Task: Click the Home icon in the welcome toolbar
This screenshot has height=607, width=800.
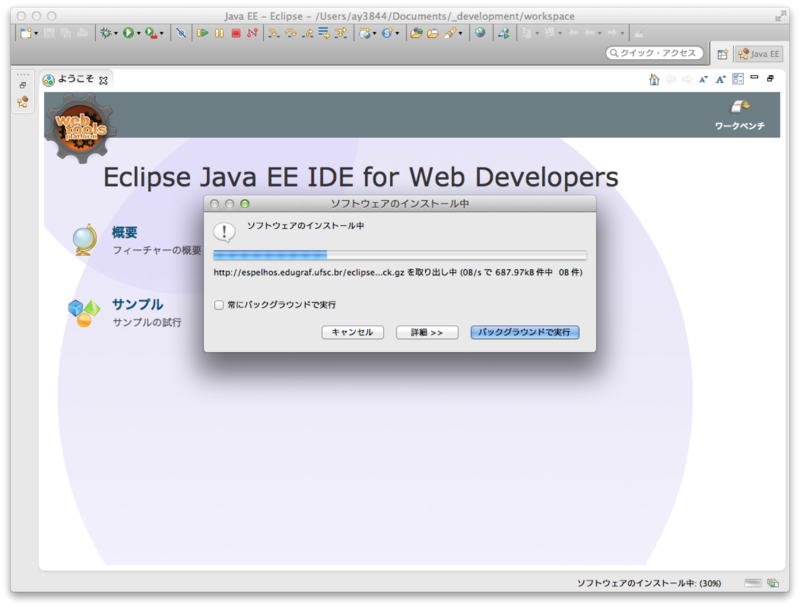Action: (654, 78)
